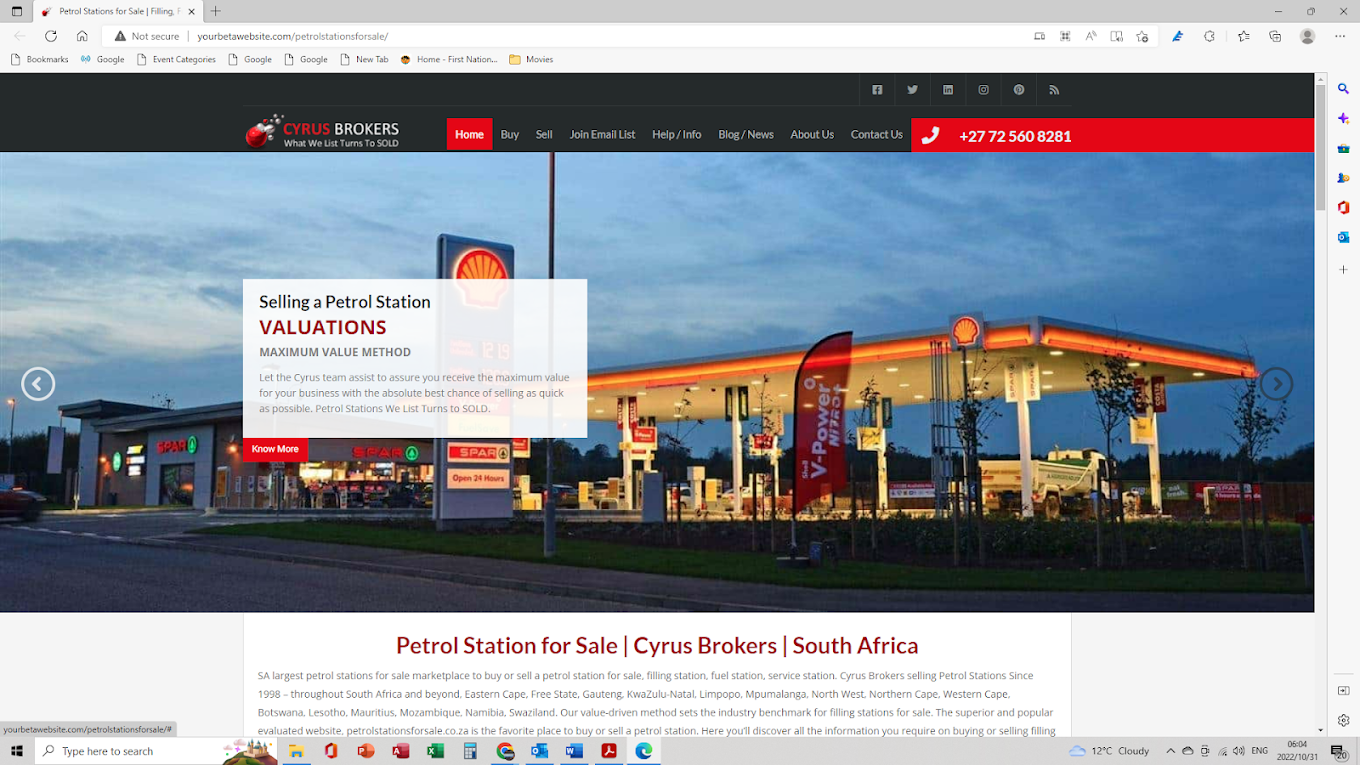Open the Sell menu
1360x765 pixels.
coord(544,134)
